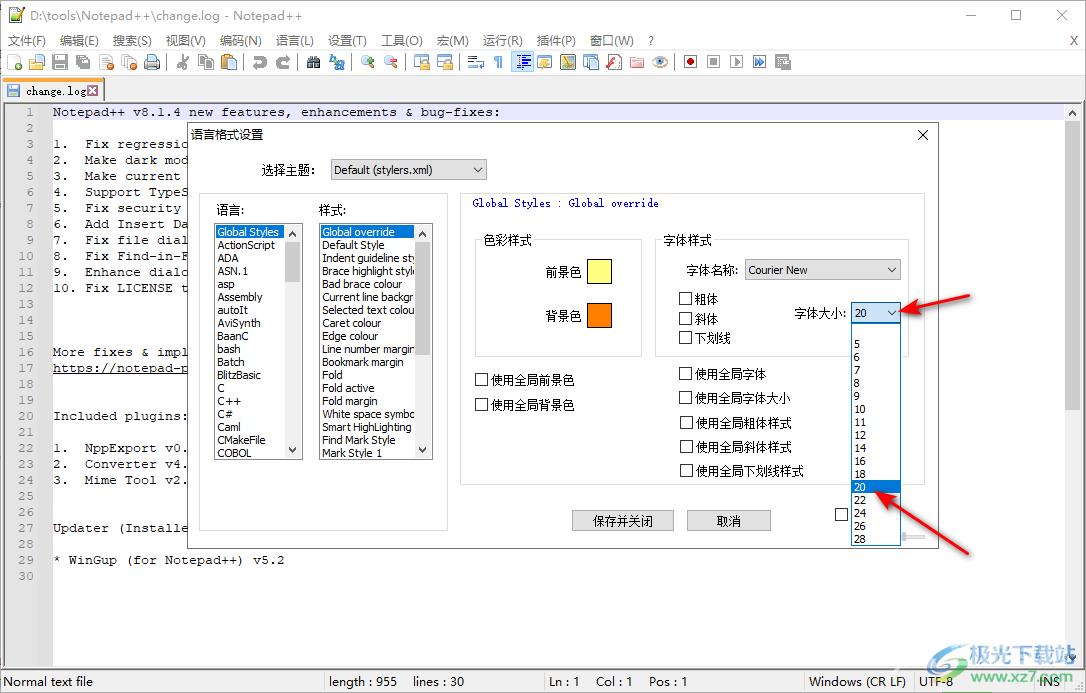Choose font size 28 in list
The width and height of the screenshot is (1086, 693).
(x=875, y=539)
